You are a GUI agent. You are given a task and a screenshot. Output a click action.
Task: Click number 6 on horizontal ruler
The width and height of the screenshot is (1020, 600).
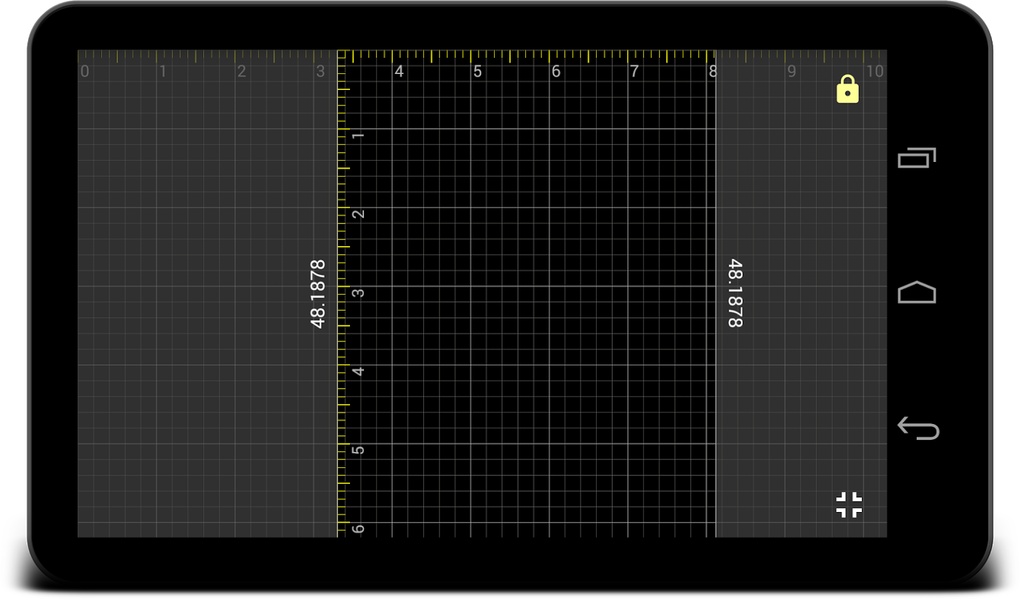(x=556, y=72)
